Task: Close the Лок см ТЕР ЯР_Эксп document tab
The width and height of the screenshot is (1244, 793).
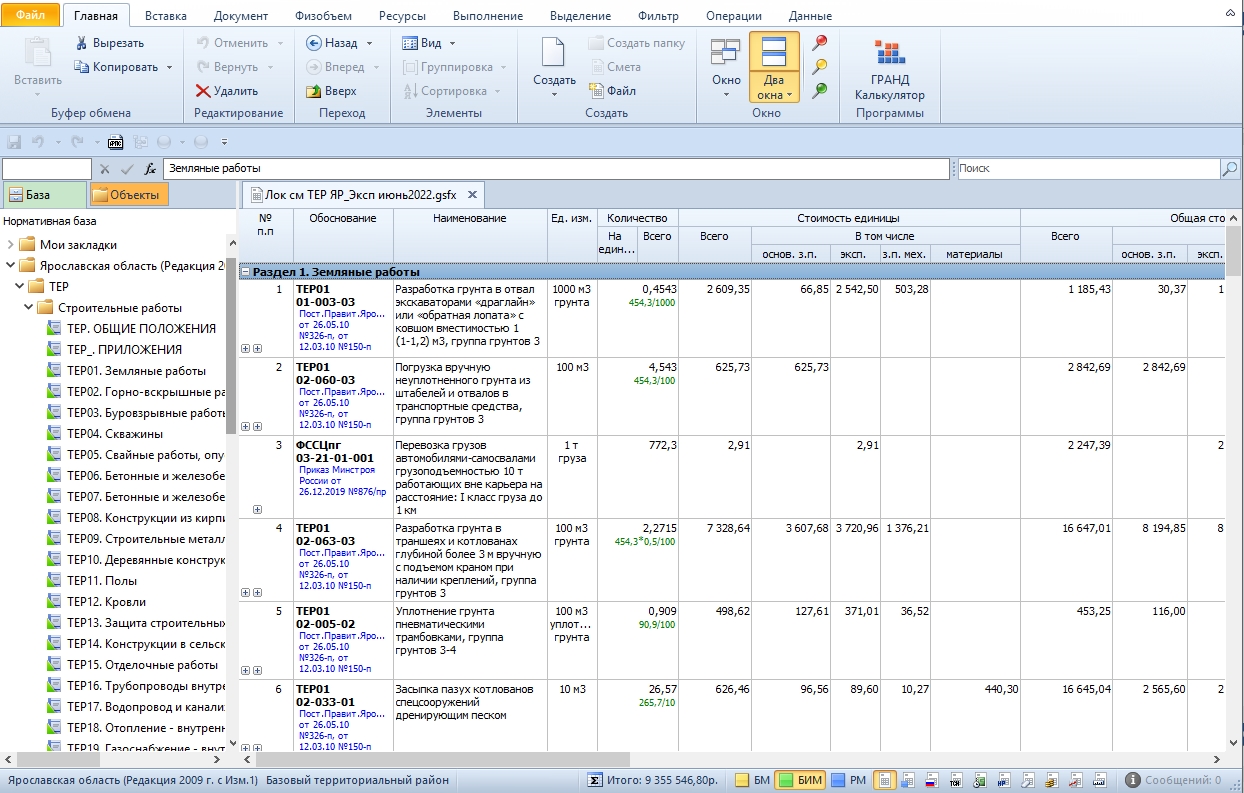Action: 473,195
